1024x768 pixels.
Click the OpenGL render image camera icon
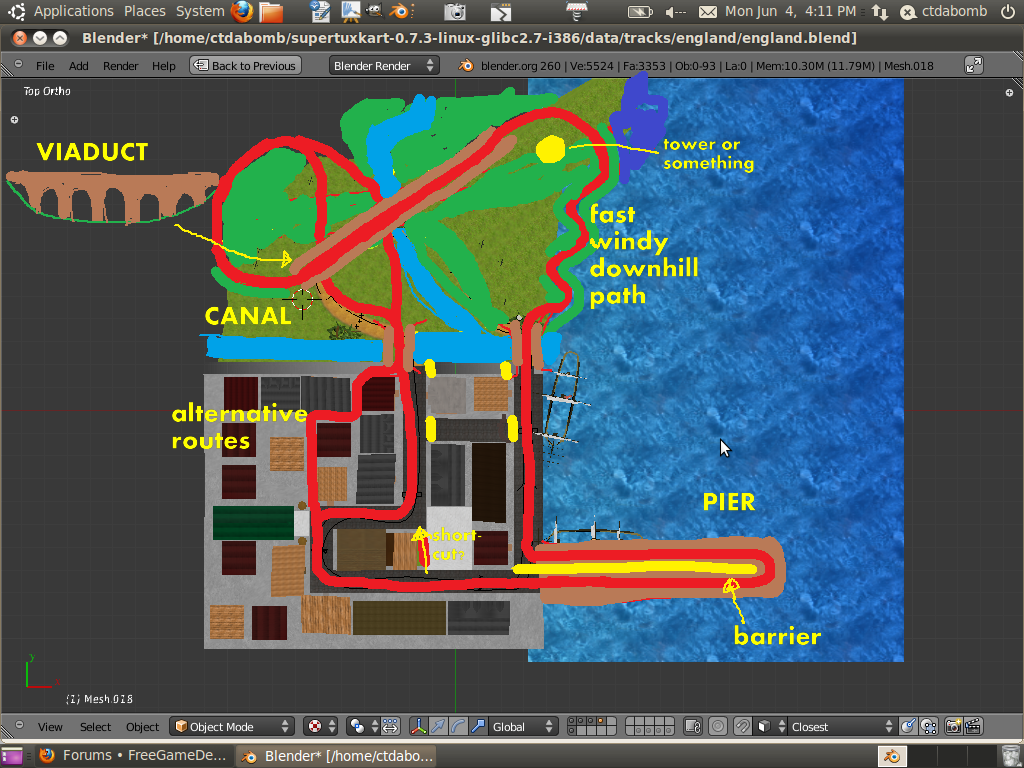click(953, 727)
